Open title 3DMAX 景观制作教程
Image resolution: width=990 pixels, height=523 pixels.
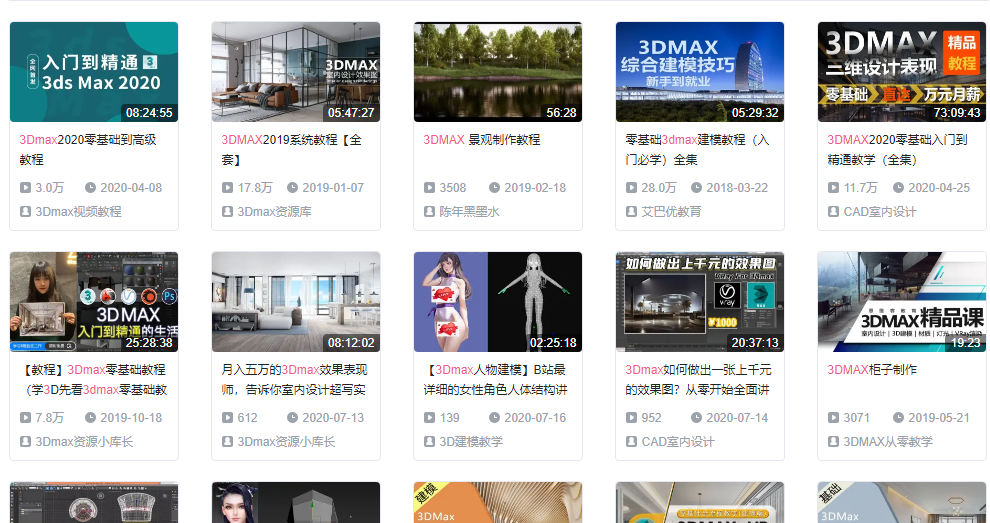pyautogui.click(x=482, y=140)
